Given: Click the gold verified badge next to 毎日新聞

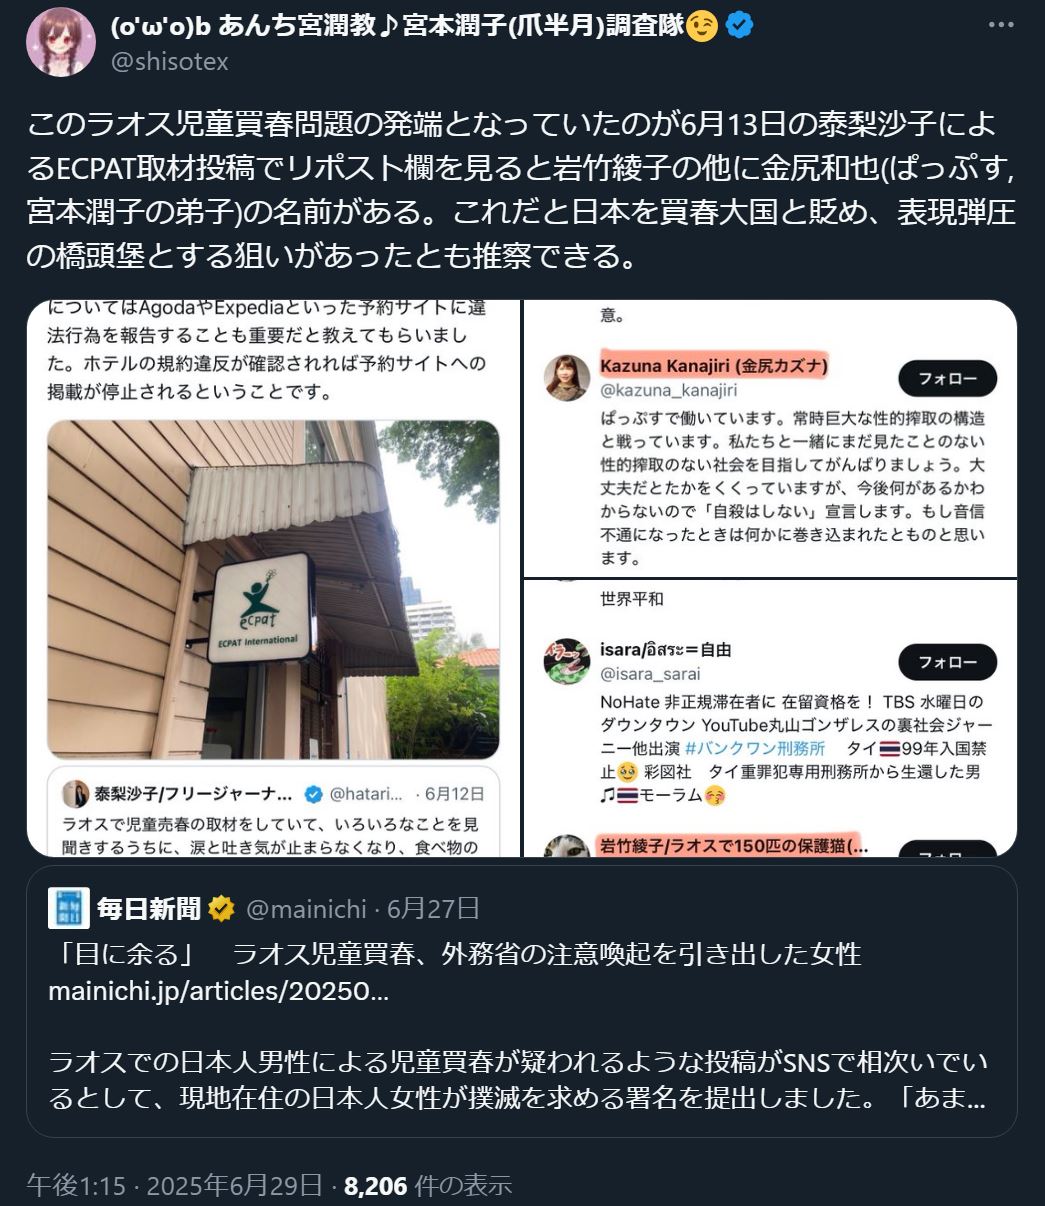Looking at the screenshot, I should coord(222,909).
